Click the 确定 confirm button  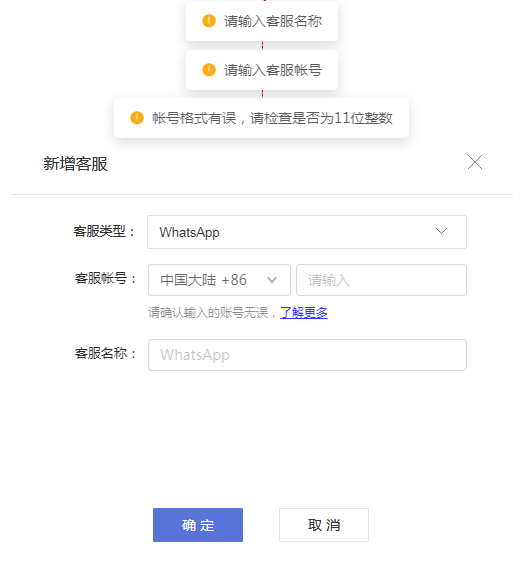point(198,525)
